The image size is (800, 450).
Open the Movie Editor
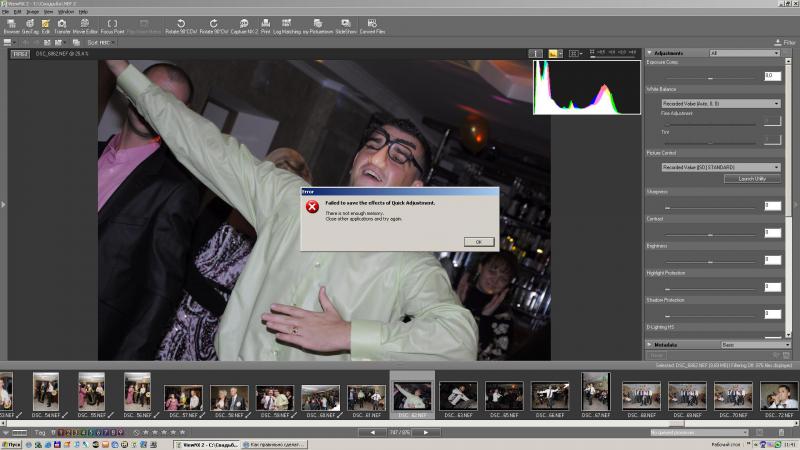click(85, 27)
